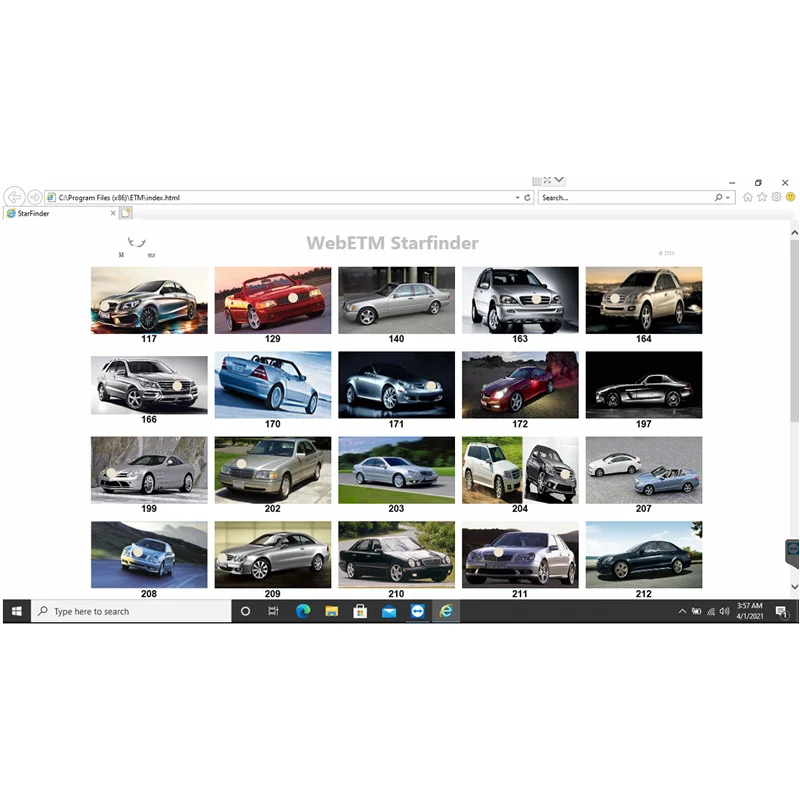This screenshot has width=800, height=800.
Task: Open a new tab with the blank tab button
Action: (x=126, y=213)
